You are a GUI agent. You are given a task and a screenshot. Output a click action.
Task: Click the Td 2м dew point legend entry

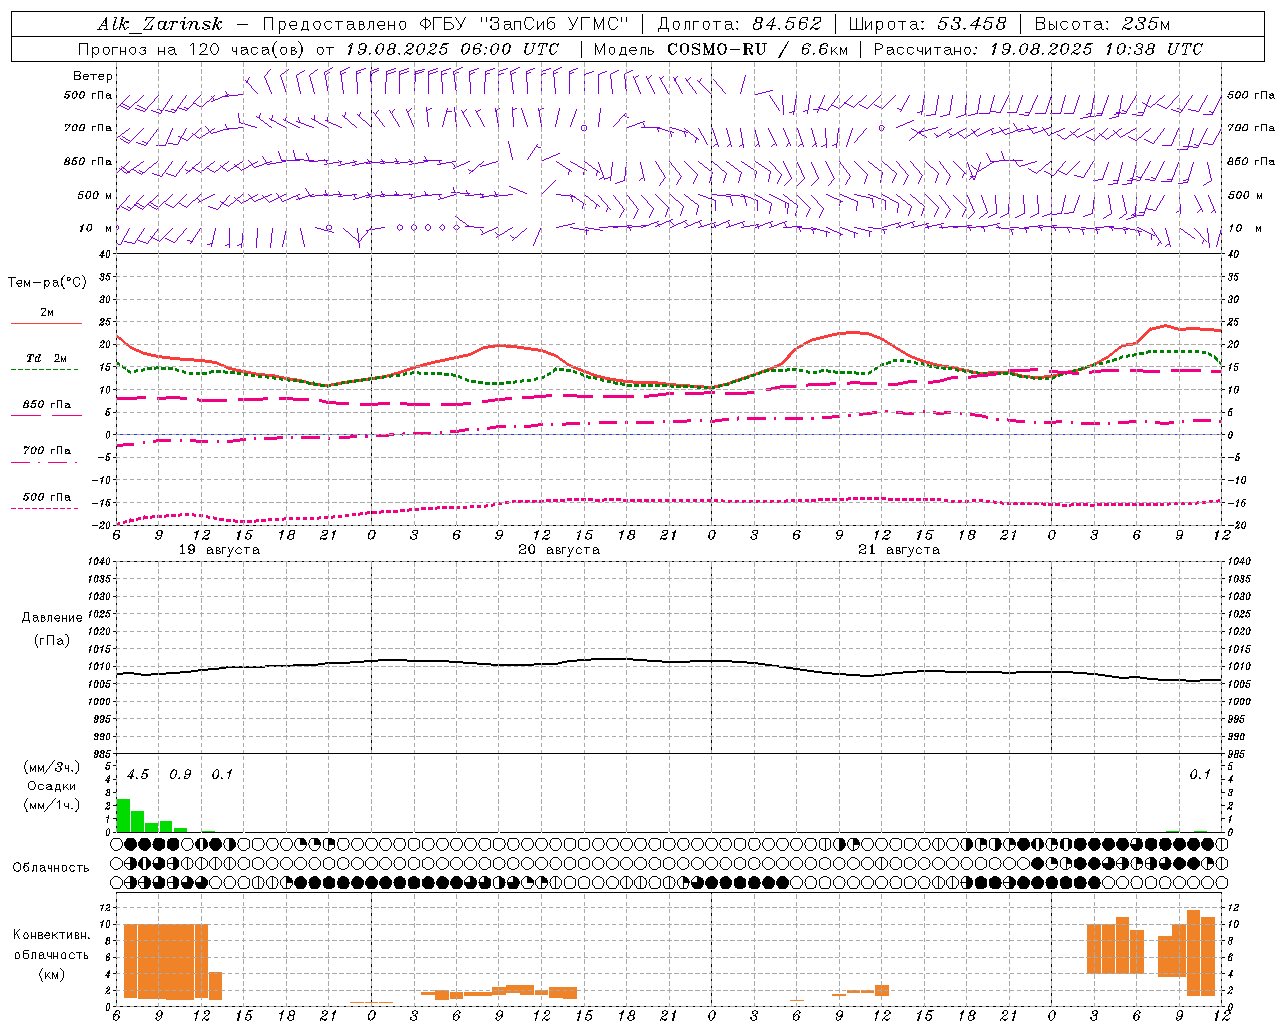46,358
